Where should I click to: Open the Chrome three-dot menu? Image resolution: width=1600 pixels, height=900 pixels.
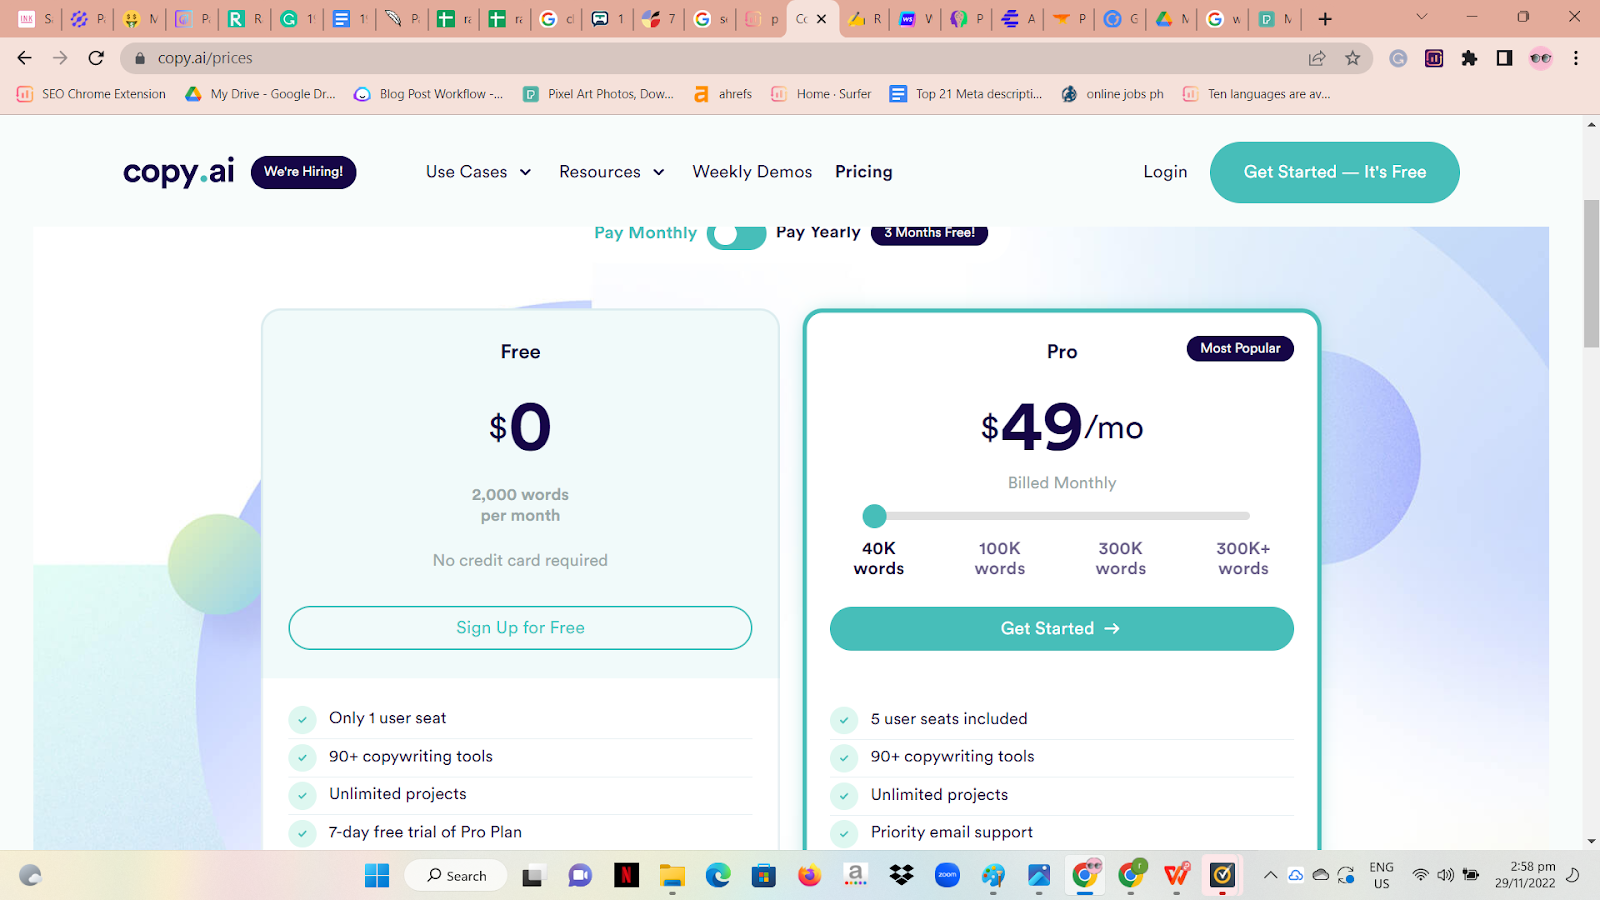click(1576, 58)
